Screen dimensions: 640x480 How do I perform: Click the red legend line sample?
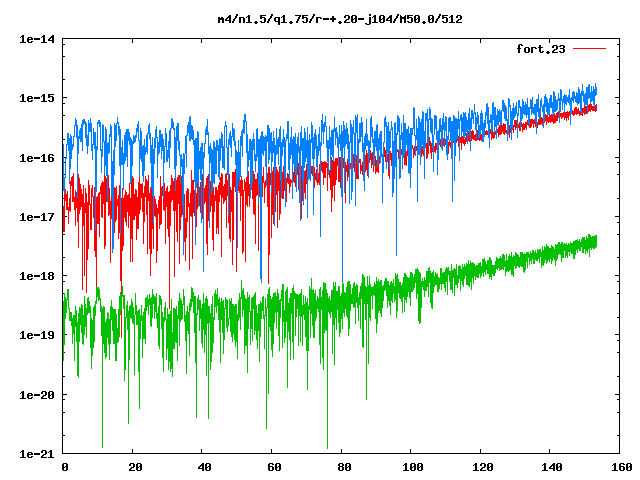[589, 49]
